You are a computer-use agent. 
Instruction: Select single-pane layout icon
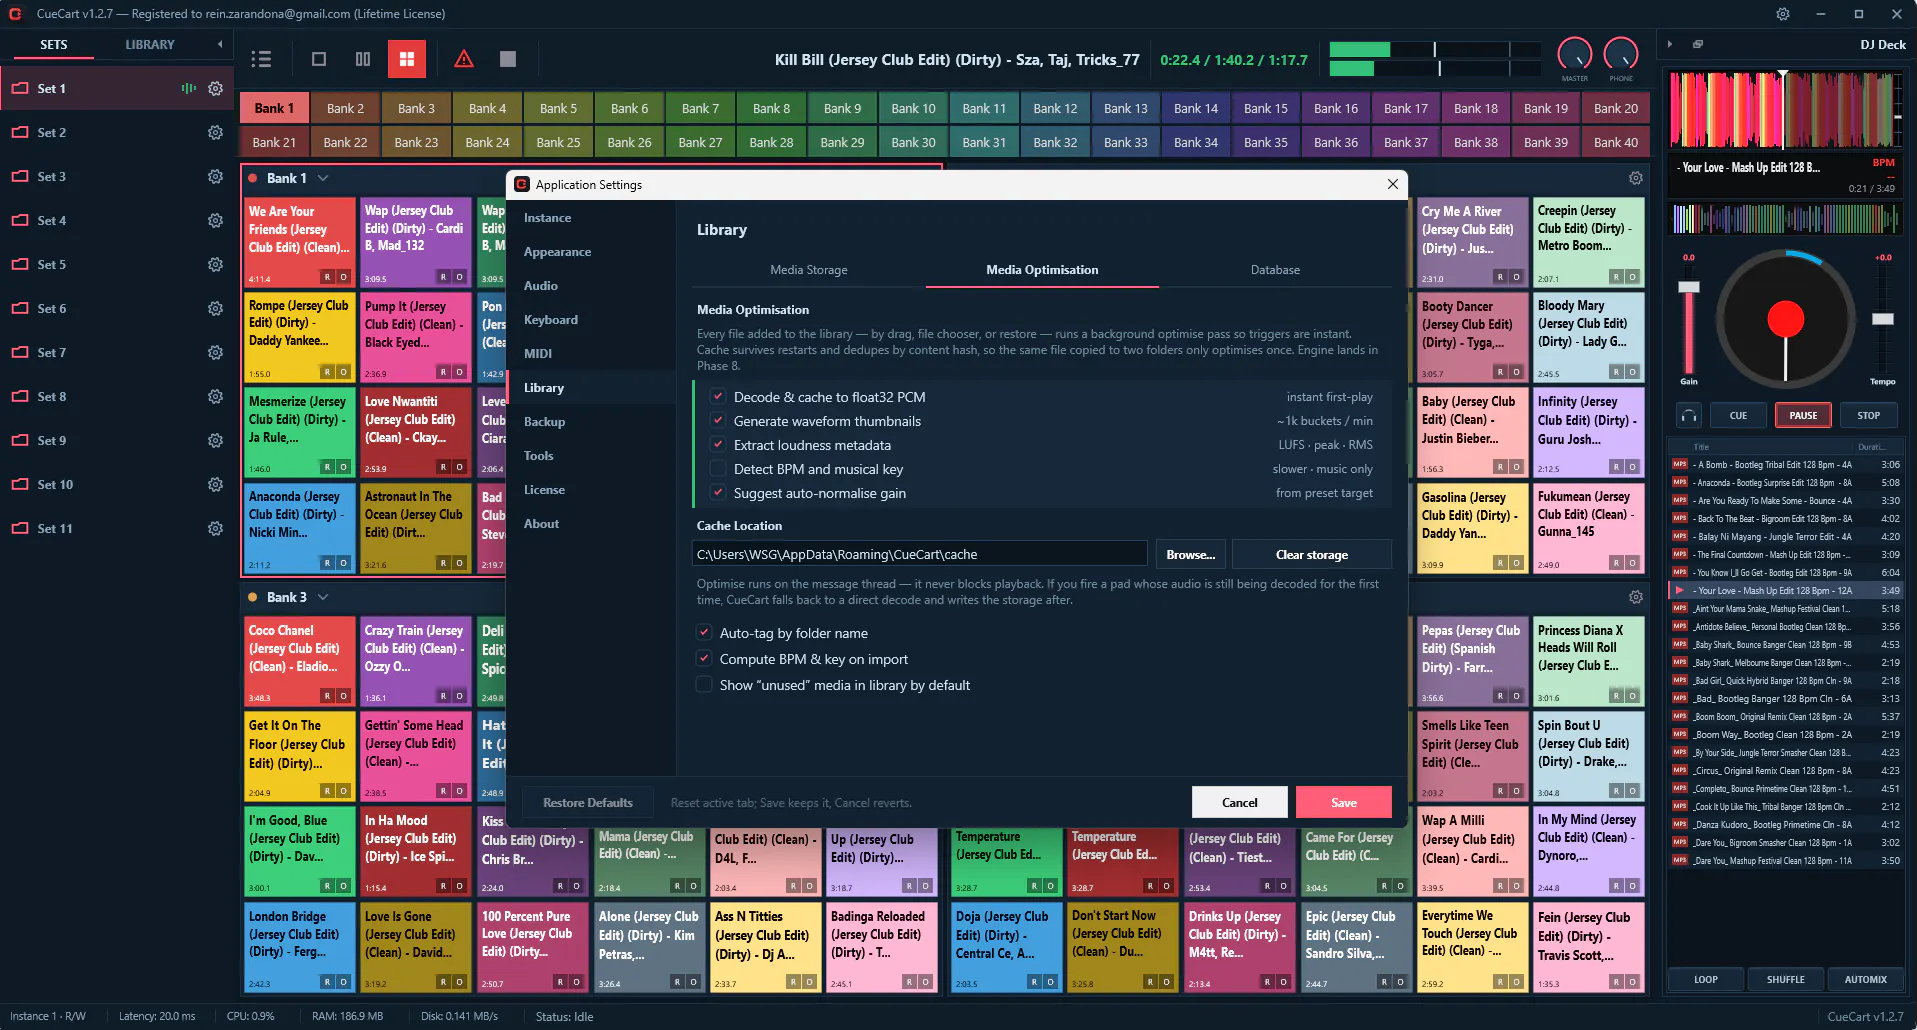[x=319, y=59]
